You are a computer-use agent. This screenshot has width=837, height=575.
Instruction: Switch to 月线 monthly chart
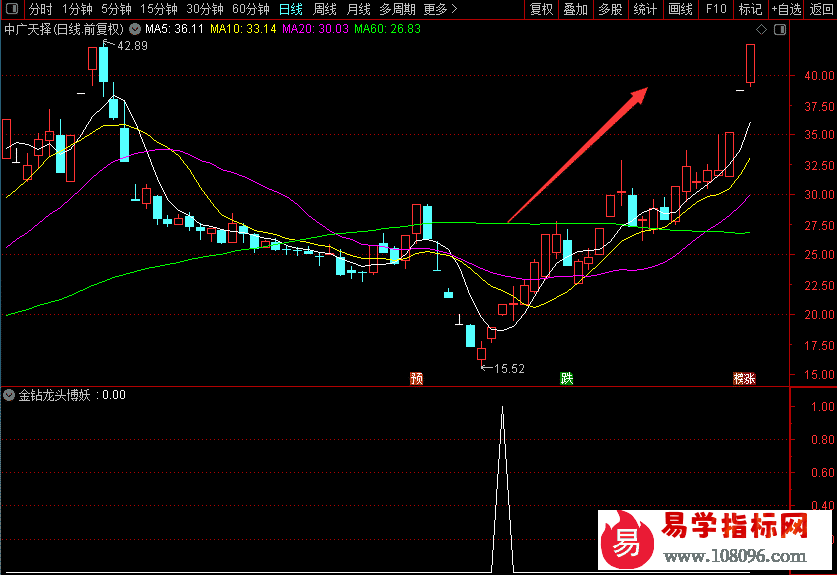358,9
